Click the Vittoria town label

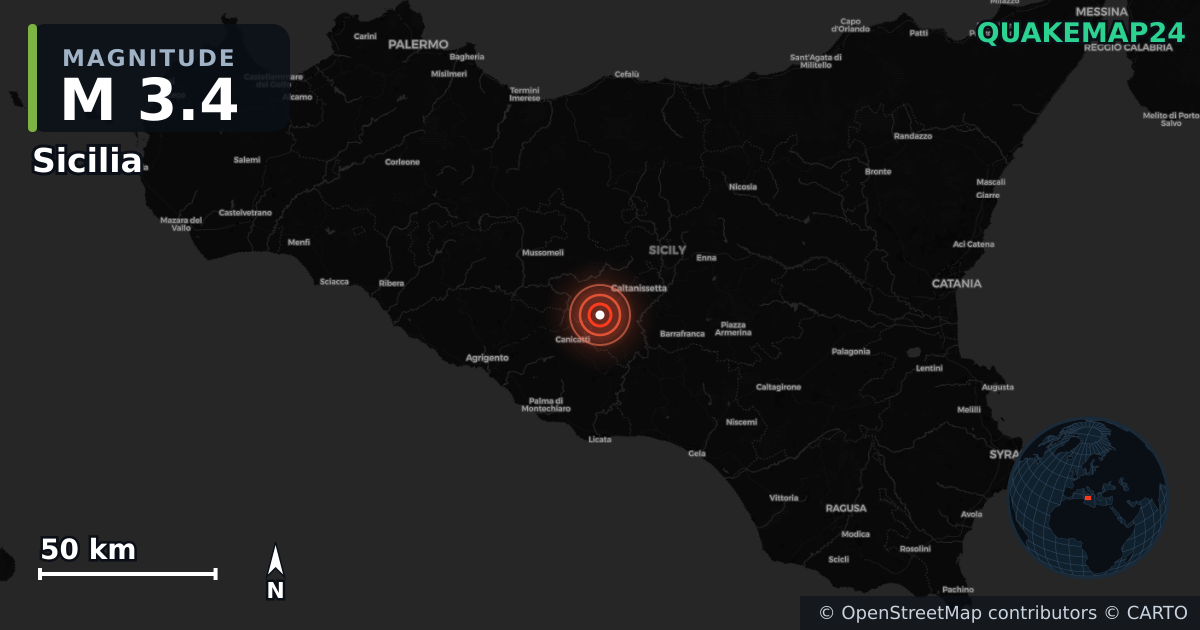pyautogui.click(x=784, y=498)
